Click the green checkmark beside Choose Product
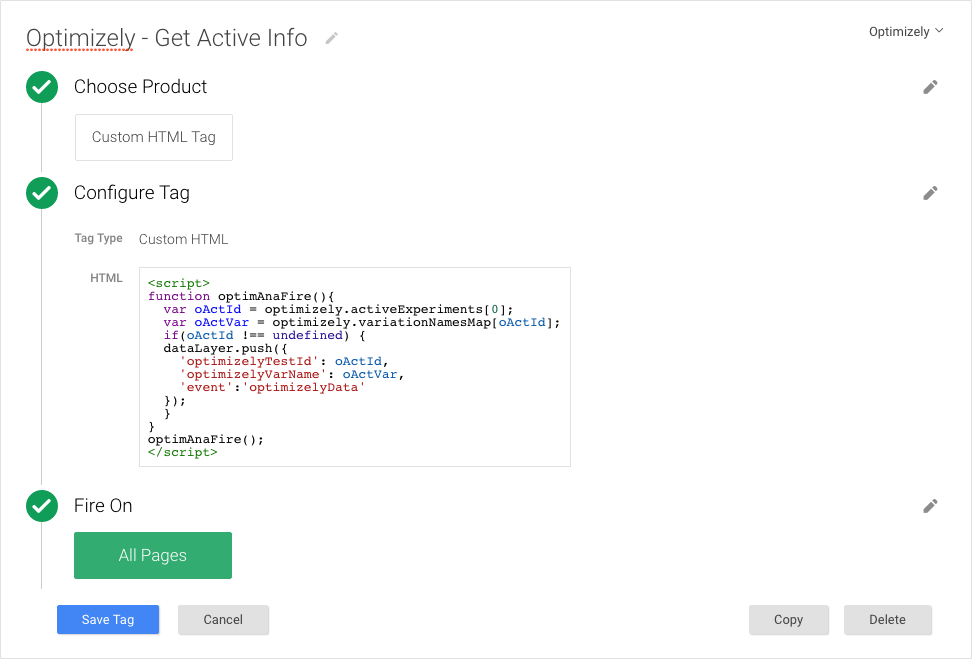Image resolution: width=972 pixels, height=659 pixels. (41, 87)
